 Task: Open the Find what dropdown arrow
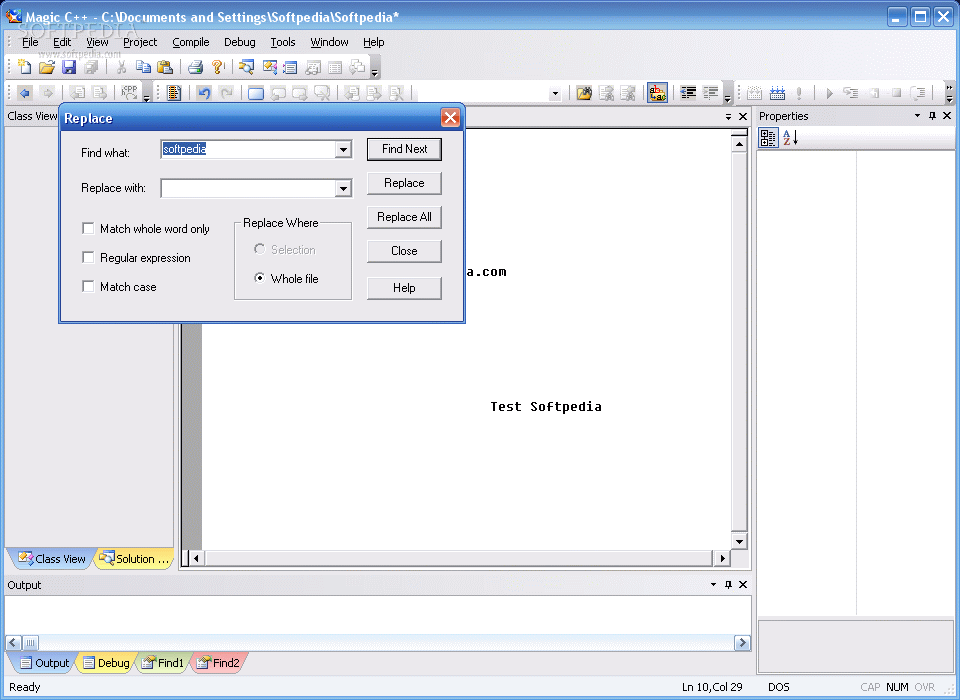pyautogui.click(x=343, y=149)
